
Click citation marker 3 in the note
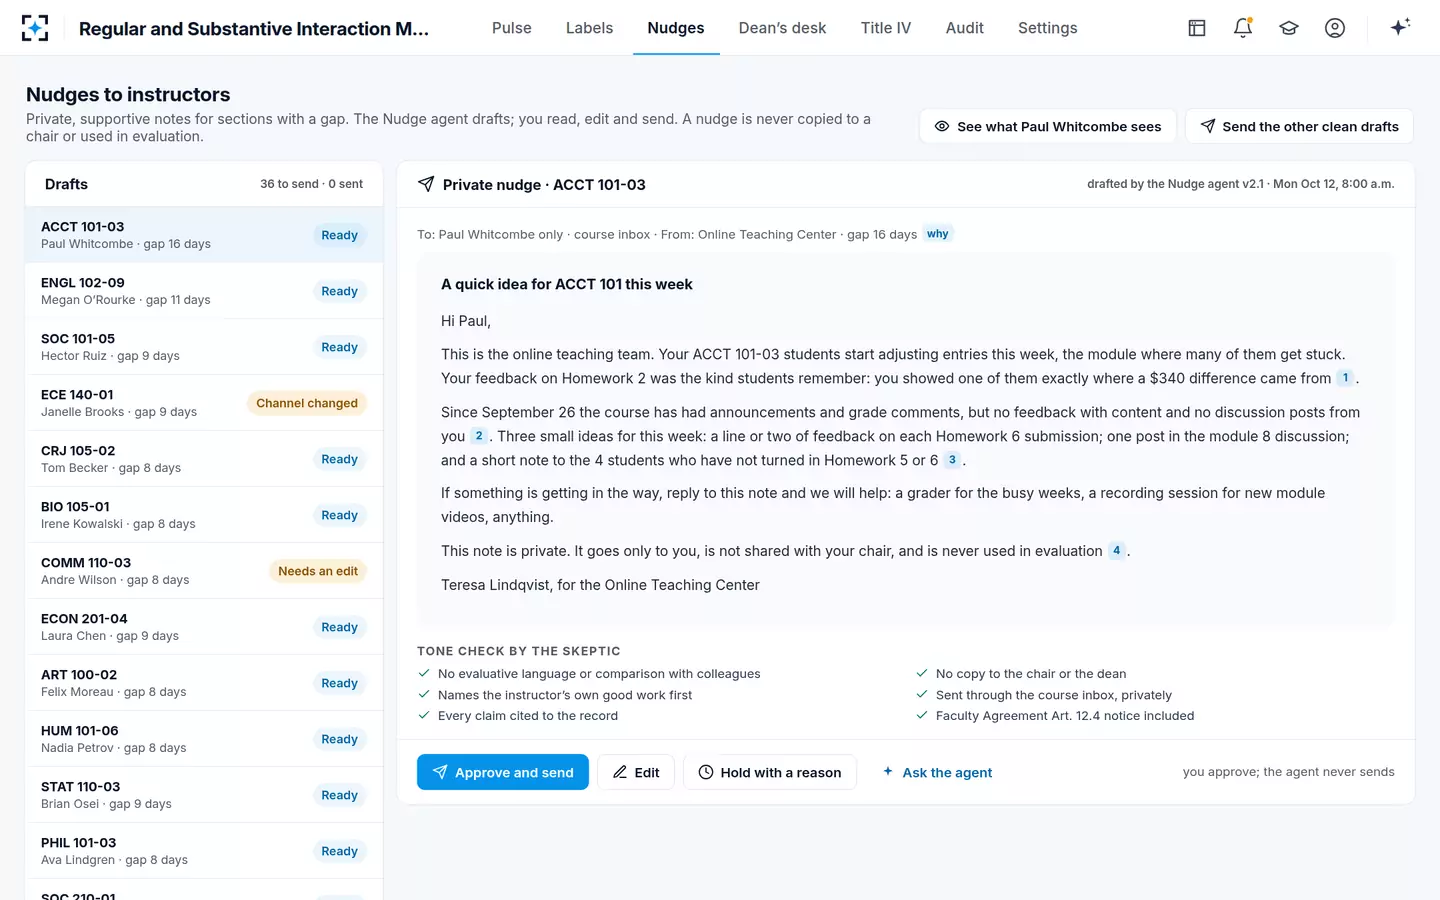click(x=952, y=460)
